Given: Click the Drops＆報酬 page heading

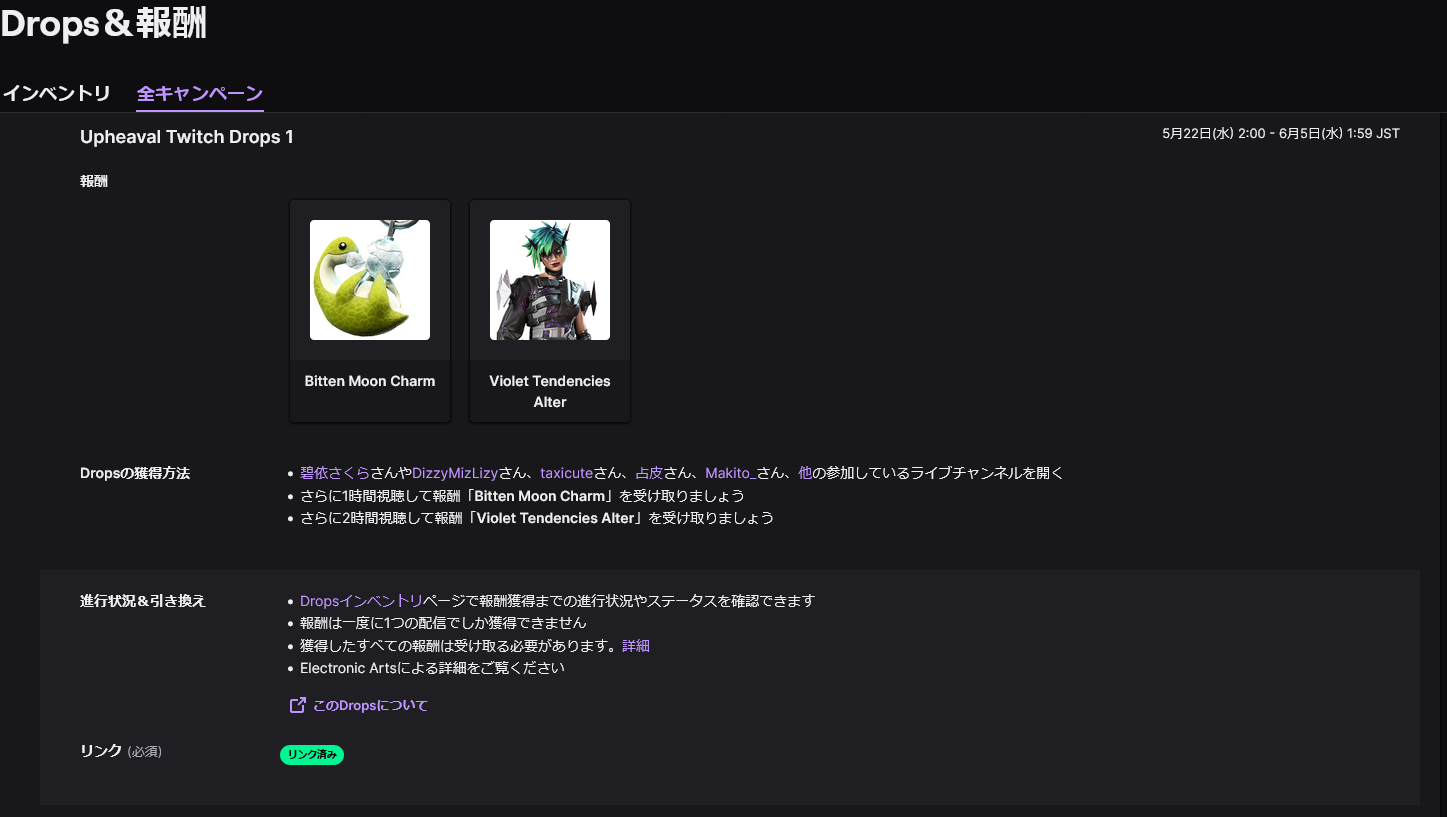Looking at the screenshot, I should click(104, 24).
